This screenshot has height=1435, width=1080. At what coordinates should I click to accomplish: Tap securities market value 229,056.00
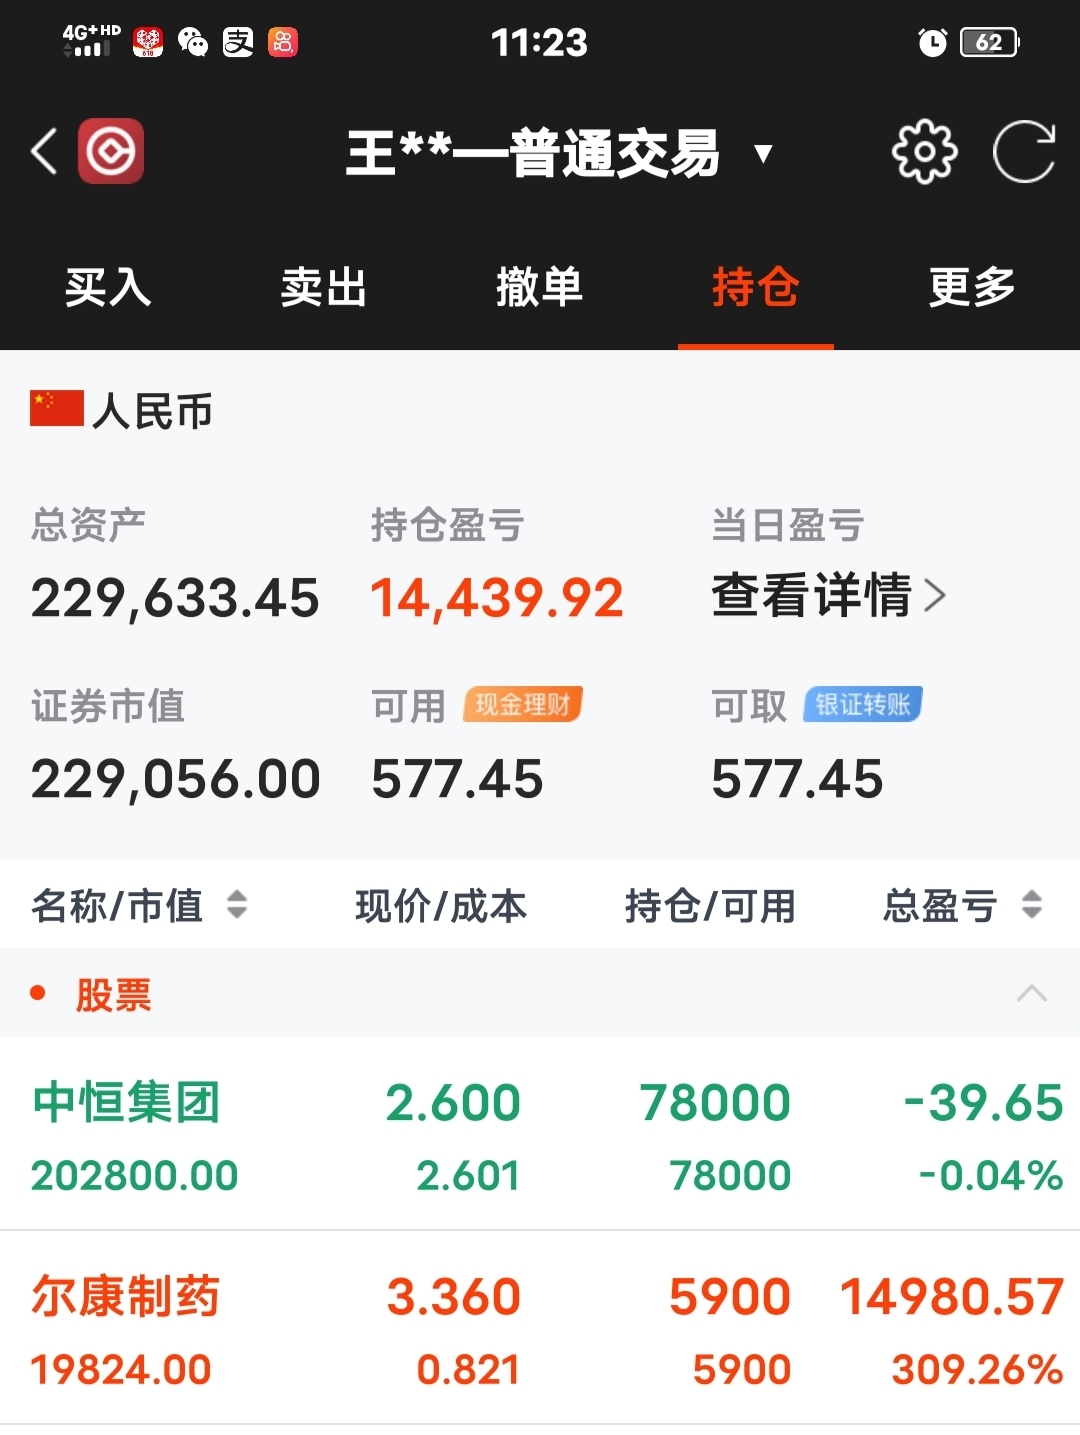(176, 779)
